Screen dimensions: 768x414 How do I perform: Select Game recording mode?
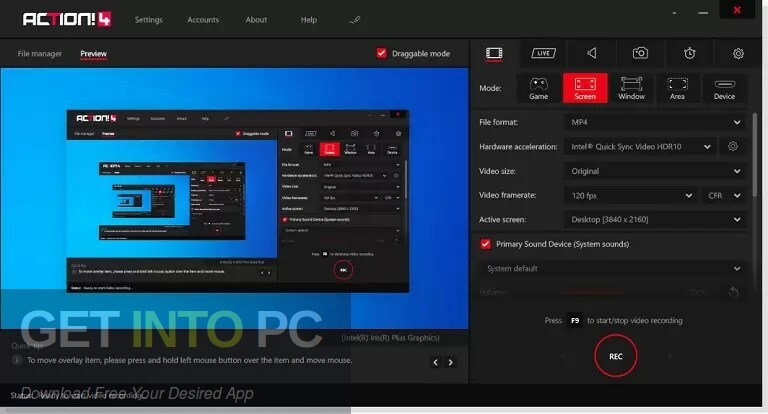(538, 88)
